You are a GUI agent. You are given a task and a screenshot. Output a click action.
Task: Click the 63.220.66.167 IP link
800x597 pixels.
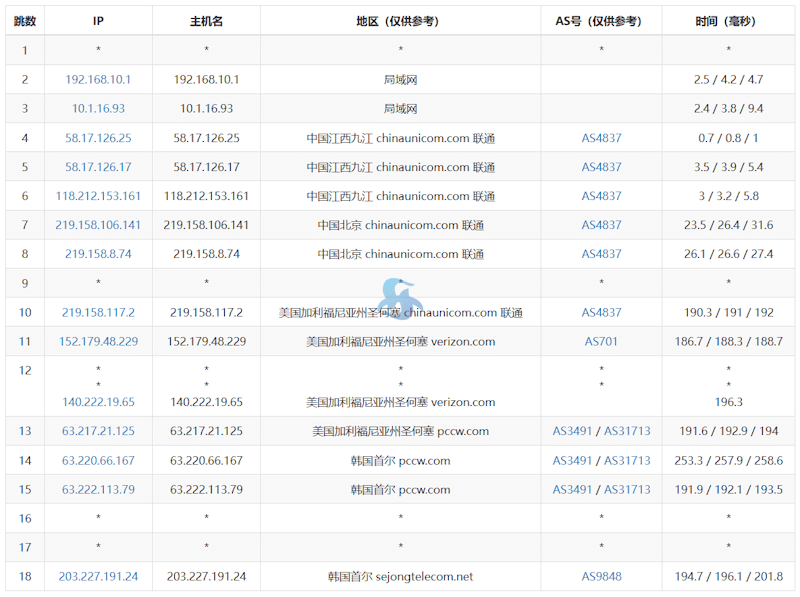(98, 461)
